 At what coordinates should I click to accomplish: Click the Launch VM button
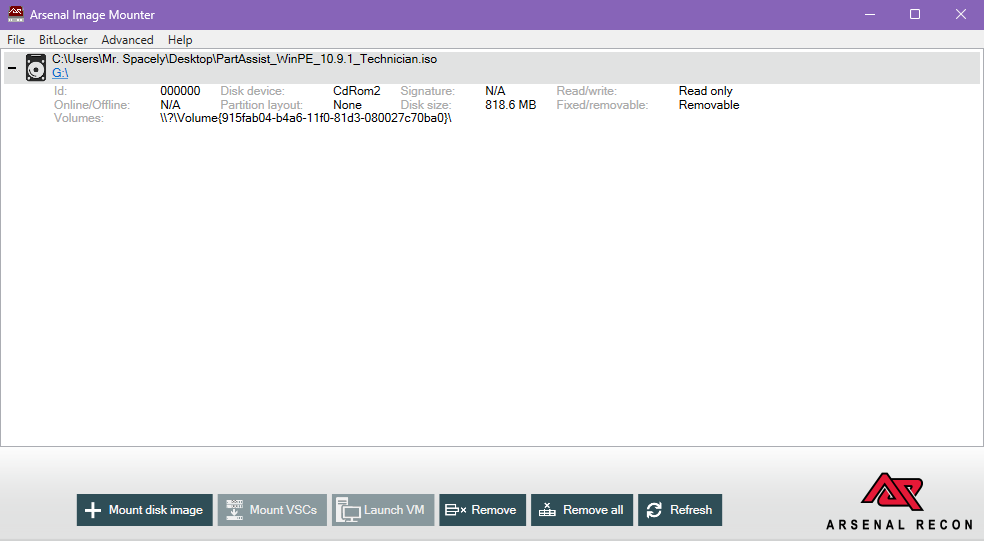383,510
